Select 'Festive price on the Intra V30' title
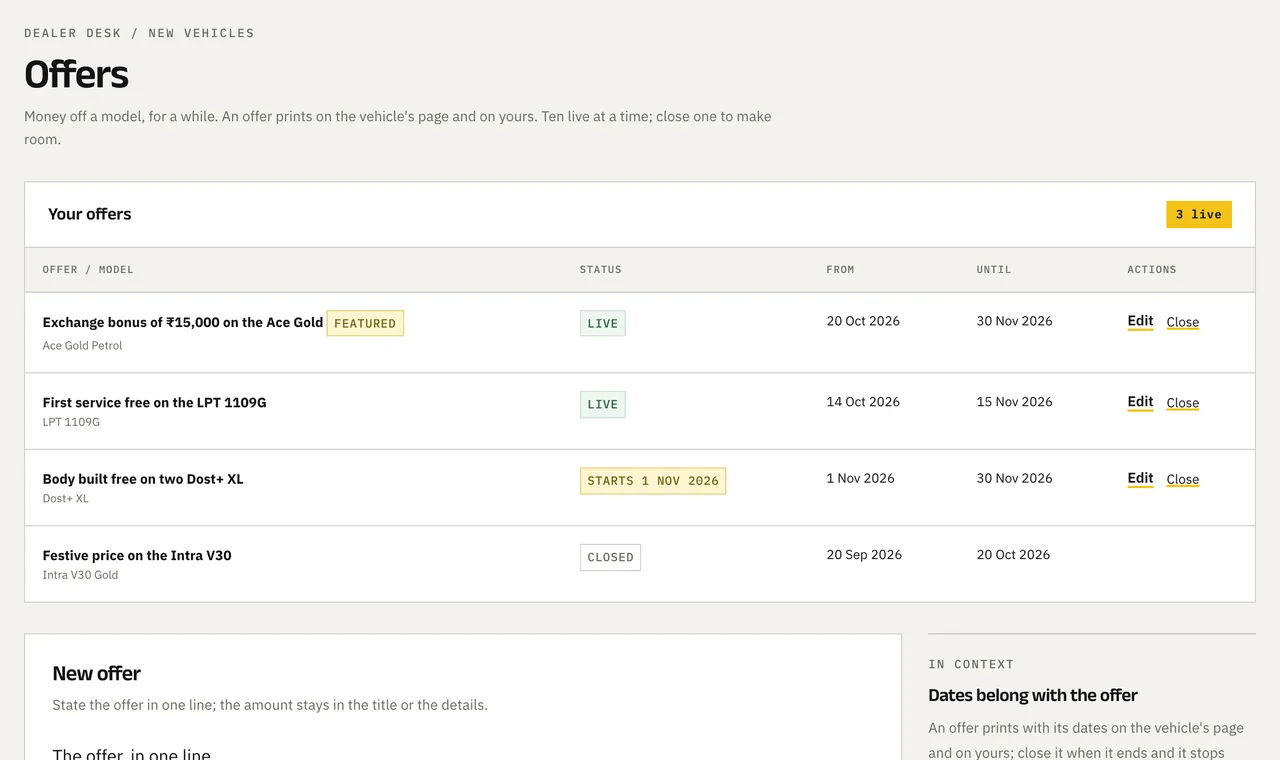Viewport: 1280px width, 760px height. coord(137,555)
